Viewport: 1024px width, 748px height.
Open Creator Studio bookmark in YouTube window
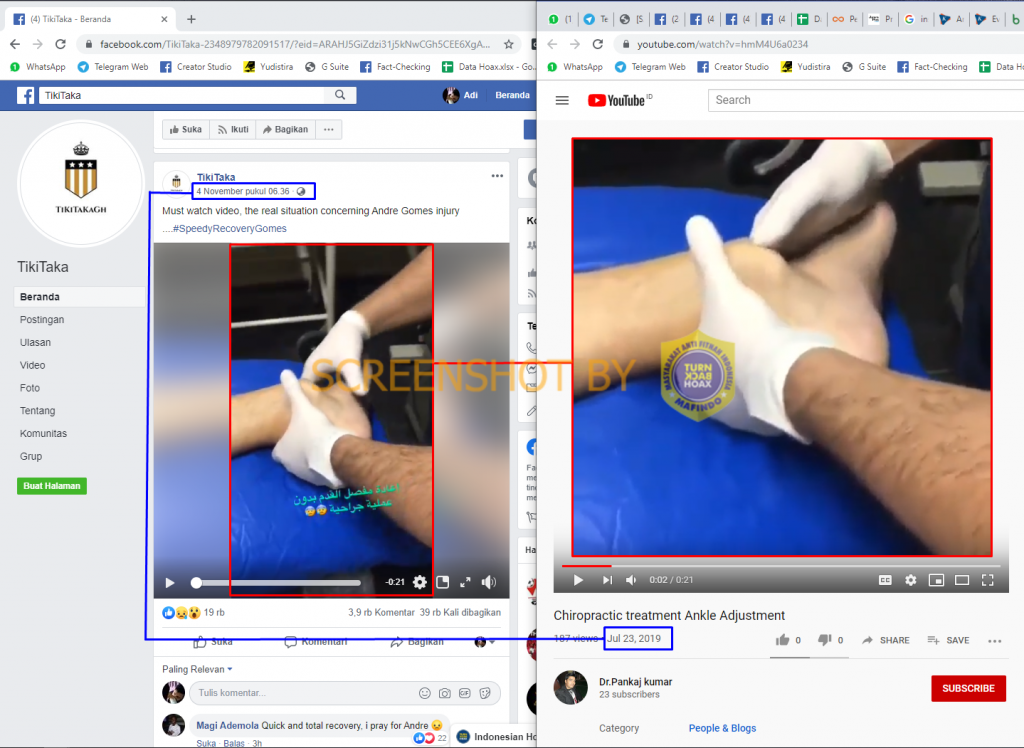[733, 67]
